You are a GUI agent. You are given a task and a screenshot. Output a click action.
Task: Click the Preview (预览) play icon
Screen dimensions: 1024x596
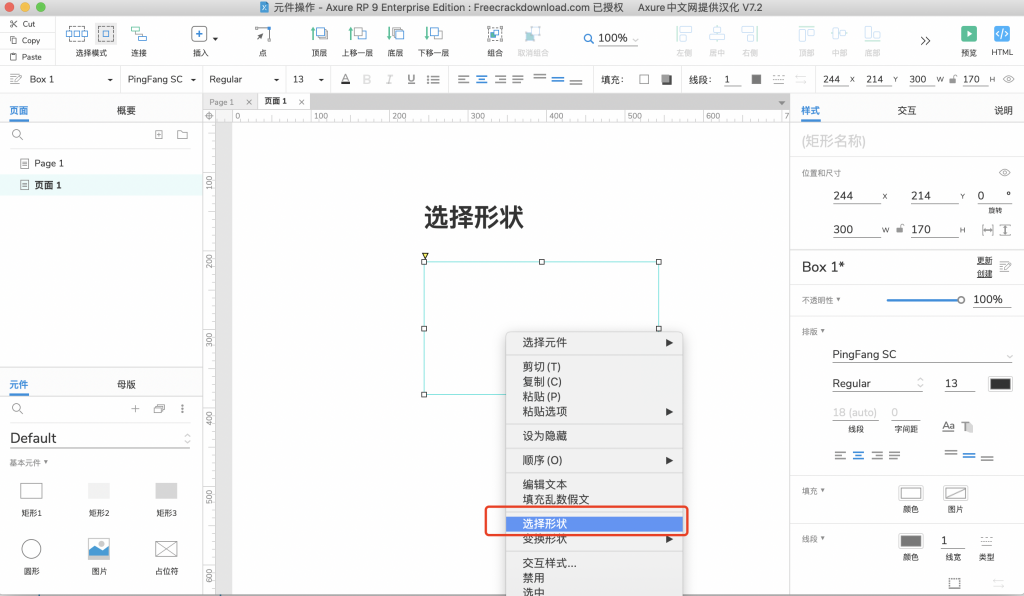click(968, 34)
